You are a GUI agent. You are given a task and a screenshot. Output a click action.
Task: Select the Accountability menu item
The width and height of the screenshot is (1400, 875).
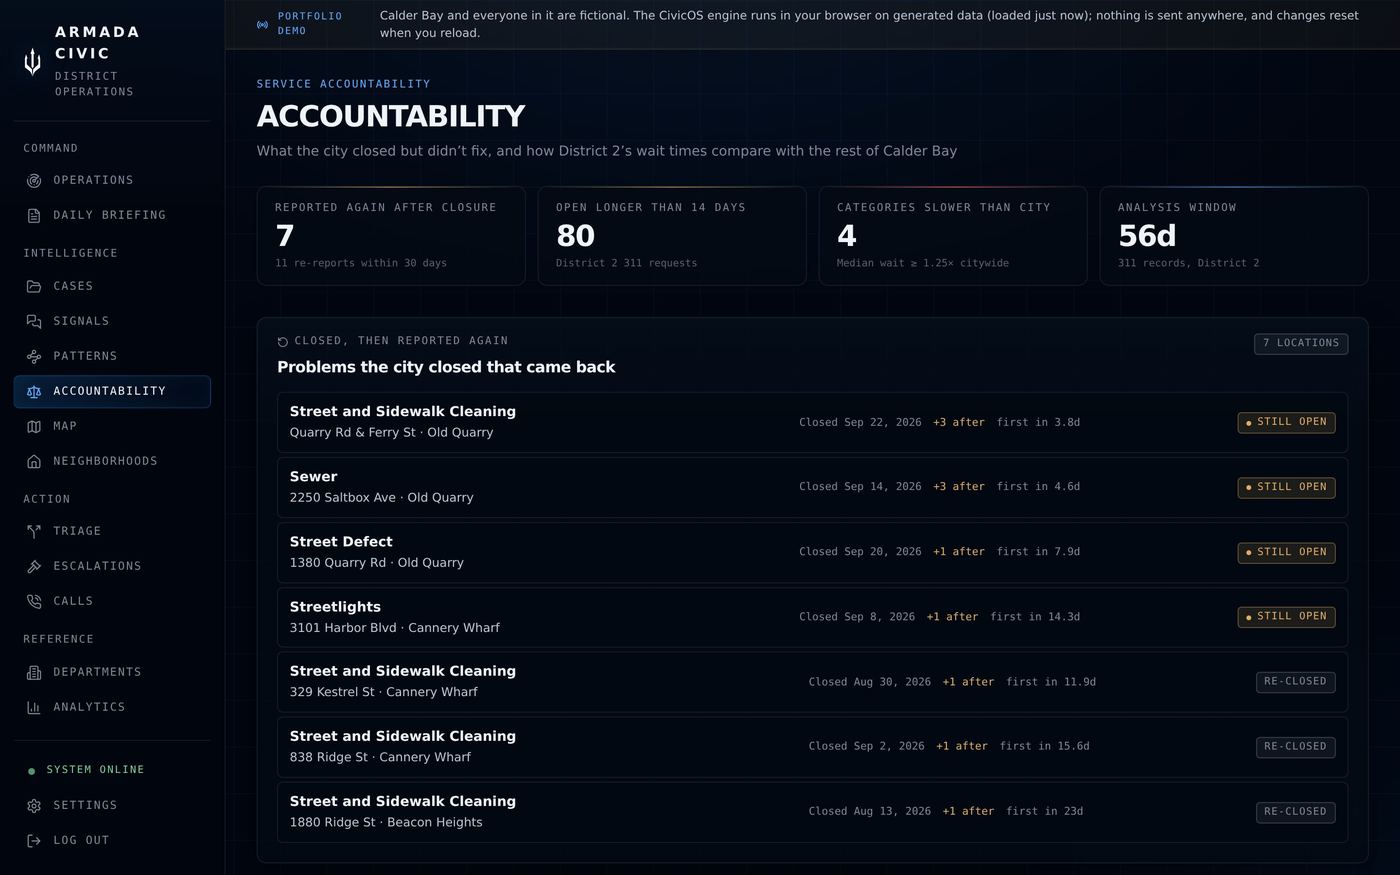[x=112, y=391]
